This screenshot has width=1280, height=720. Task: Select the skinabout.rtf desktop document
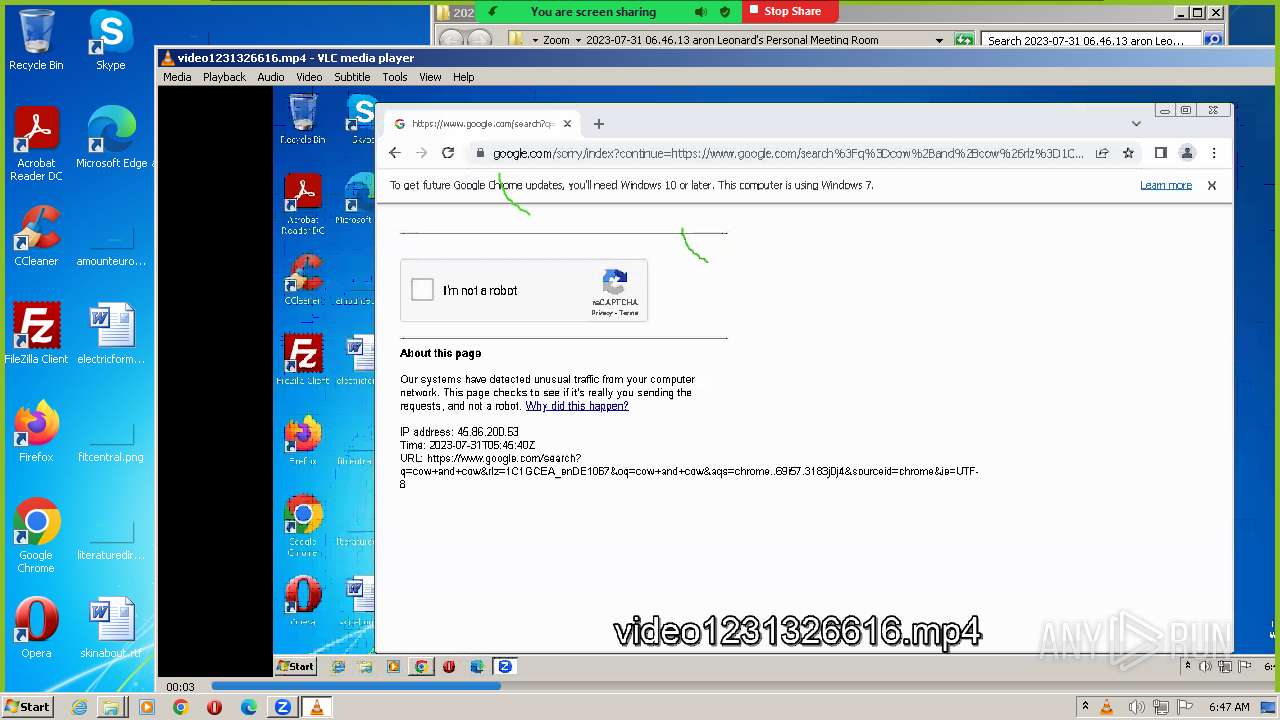[111, 628]
